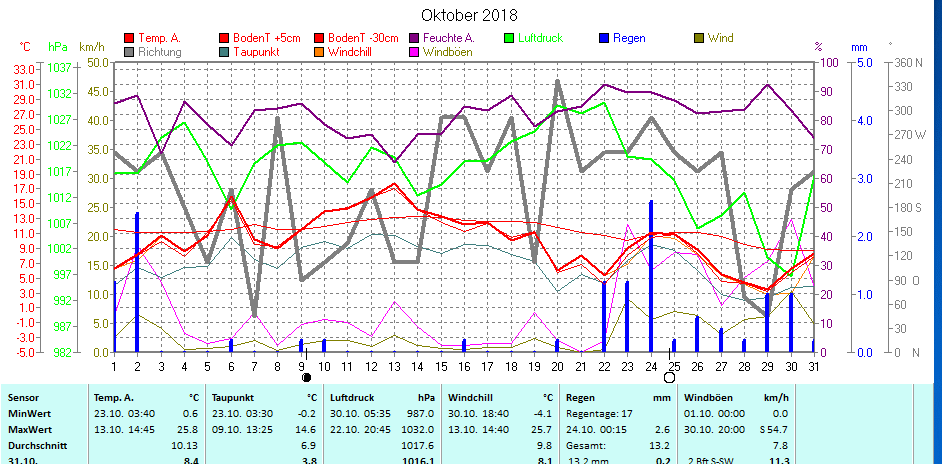Click the red Temp. A. legend swatch
This screenshot has height=464, width=942.
[x=129, y=38]
